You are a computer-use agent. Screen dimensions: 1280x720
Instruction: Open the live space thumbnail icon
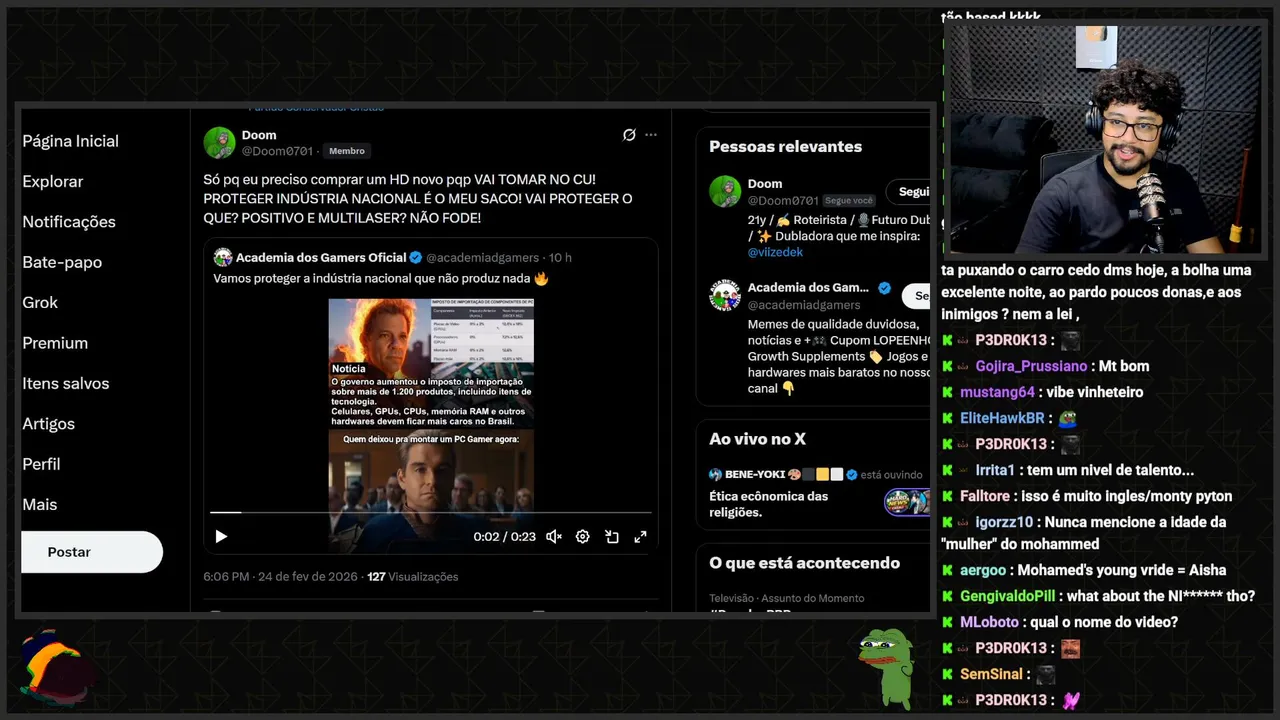[x=907, y=501]
